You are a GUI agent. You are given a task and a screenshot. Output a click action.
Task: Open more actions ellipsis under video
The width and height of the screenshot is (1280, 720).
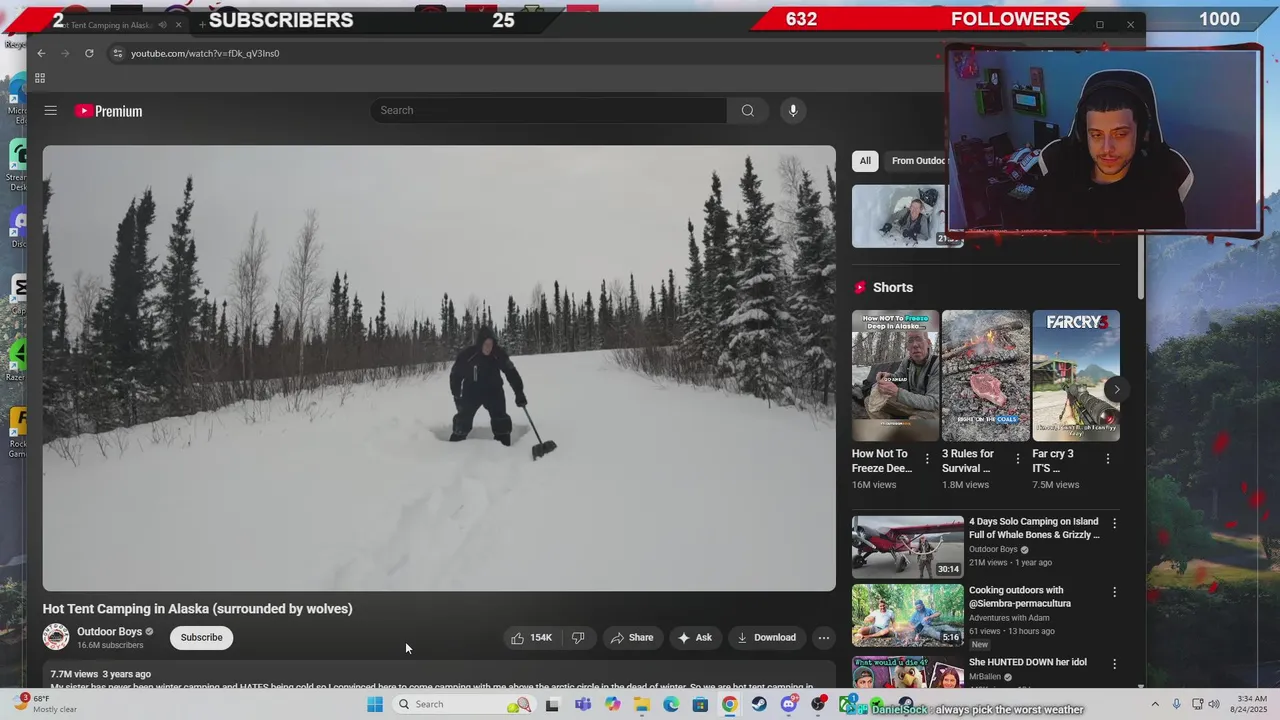(x=823, y=638)
